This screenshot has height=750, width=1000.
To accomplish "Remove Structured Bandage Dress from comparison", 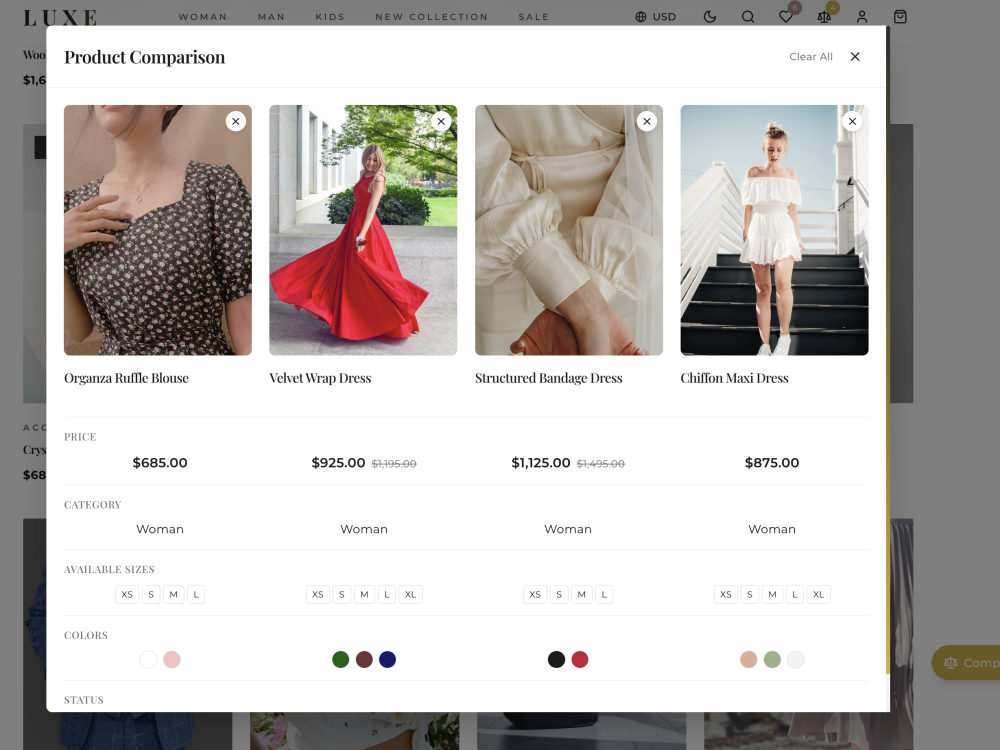I will click(x=647, y=121).
